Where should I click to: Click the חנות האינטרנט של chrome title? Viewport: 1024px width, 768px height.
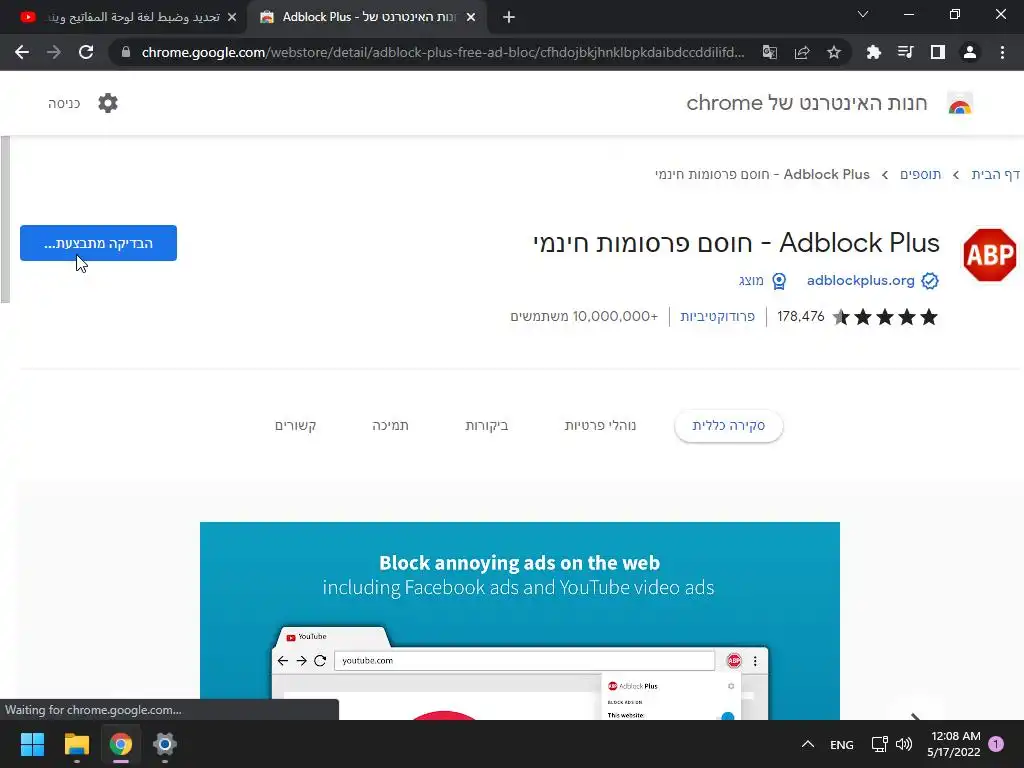[x=807, y=103]
